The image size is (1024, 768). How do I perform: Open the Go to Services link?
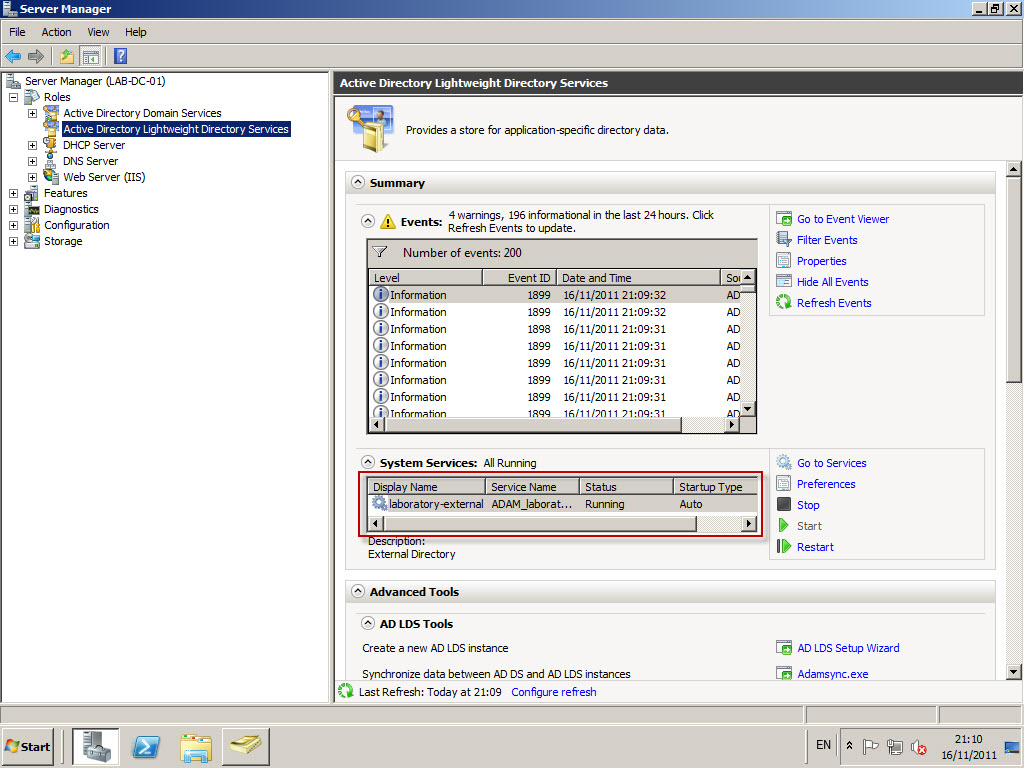click(831, 463)
